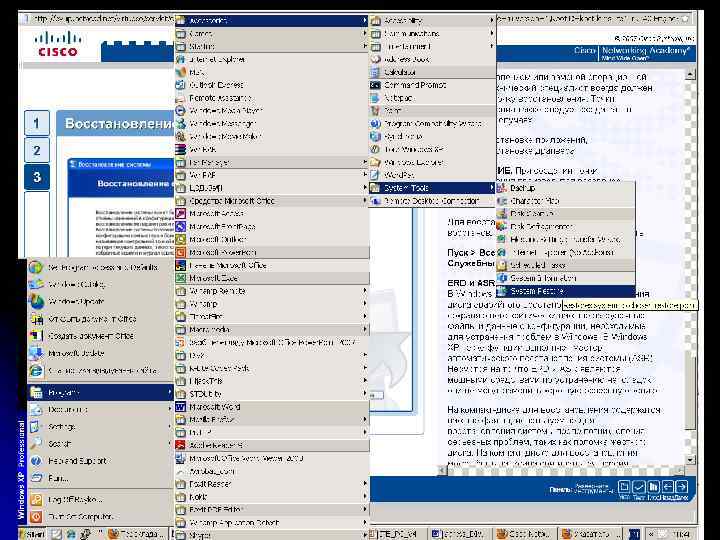Launch Microsoft PowerPoint

pyautogui.click(x=272, y=253)
